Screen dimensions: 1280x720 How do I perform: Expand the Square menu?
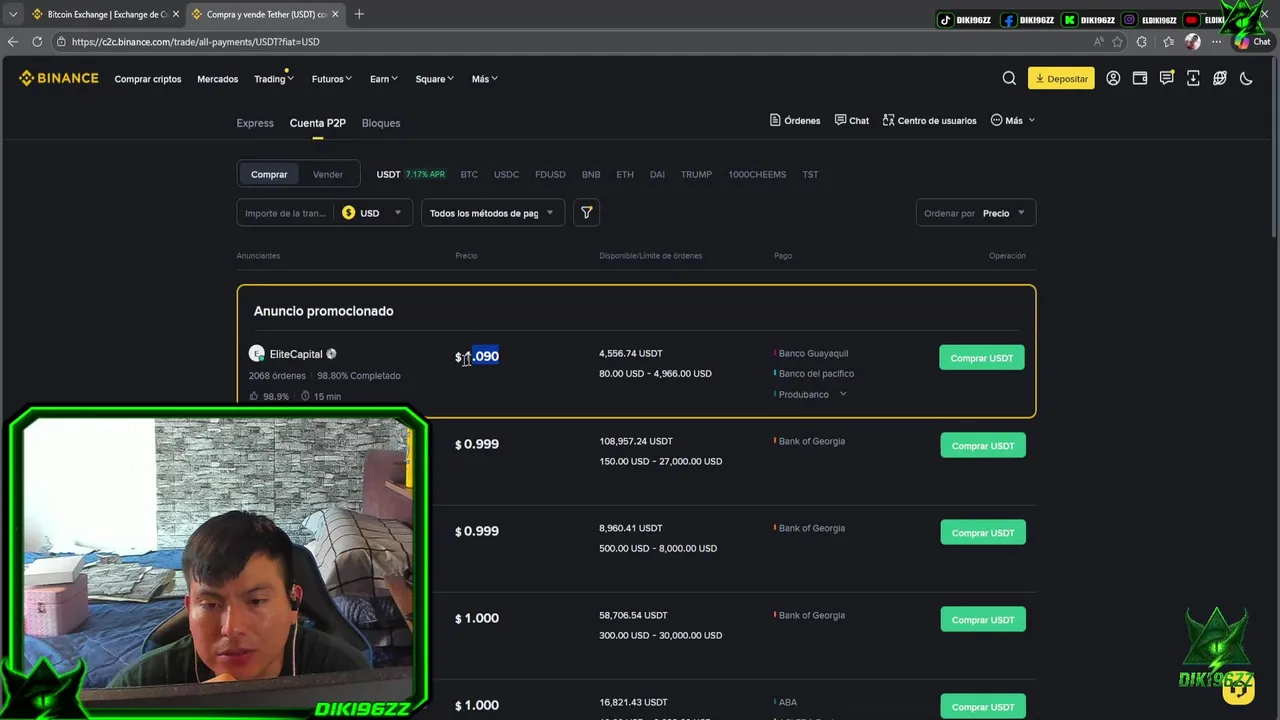435,79
